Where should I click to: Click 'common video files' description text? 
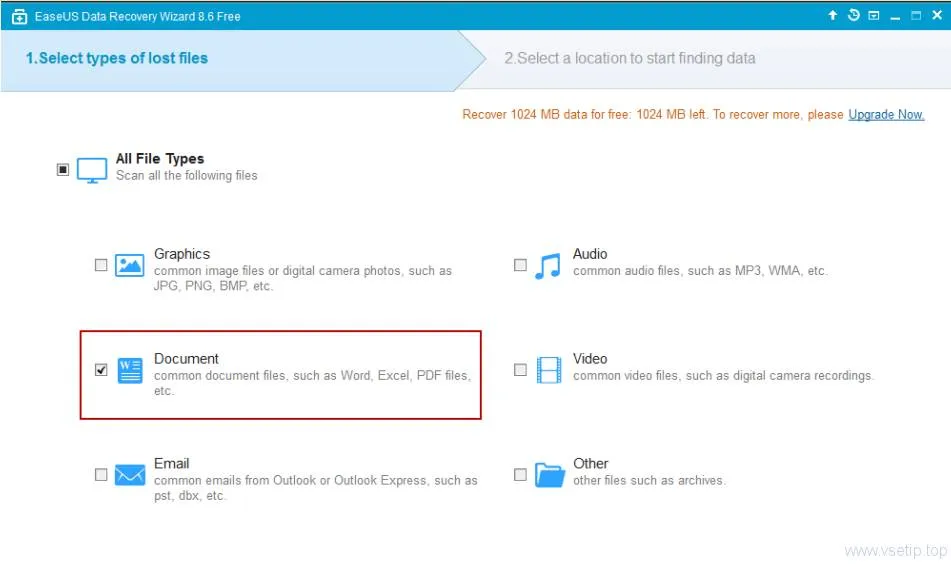[723, 376]
